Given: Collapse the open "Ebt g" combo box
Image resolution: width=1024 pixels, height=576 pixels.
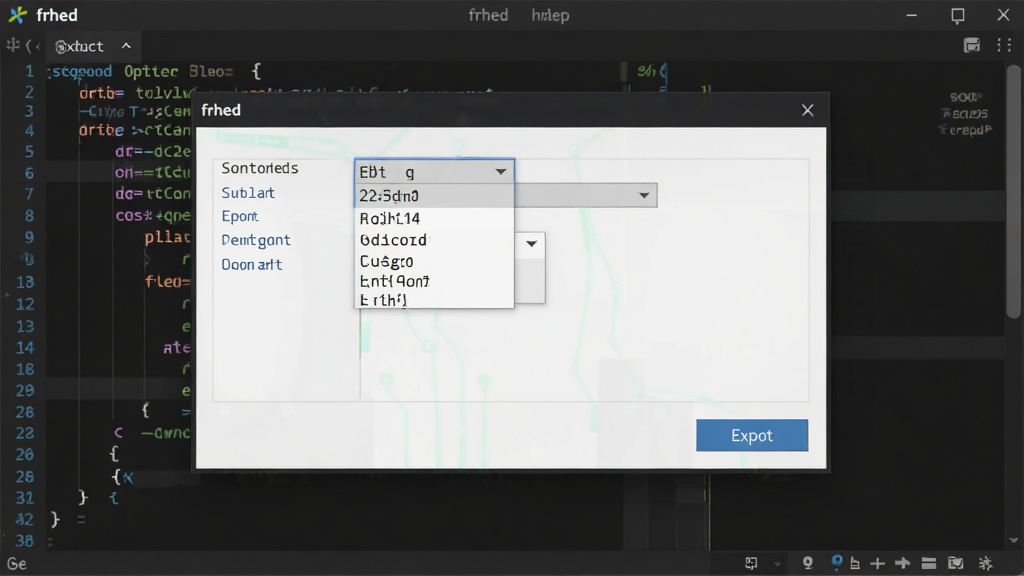Looking at the screenshot, I should pos(500,172).
